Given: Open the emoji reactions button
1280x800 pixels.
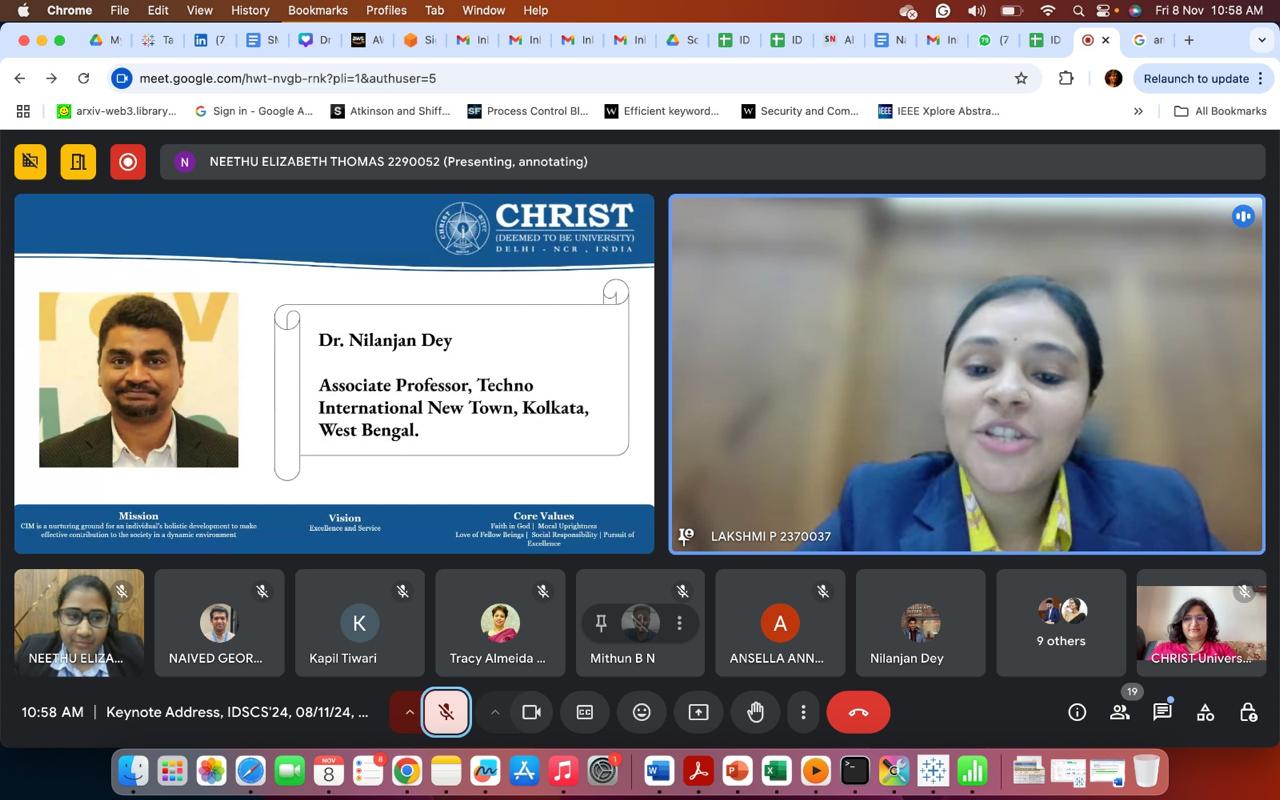Looking at the screenshot, I should click(642, 712).
